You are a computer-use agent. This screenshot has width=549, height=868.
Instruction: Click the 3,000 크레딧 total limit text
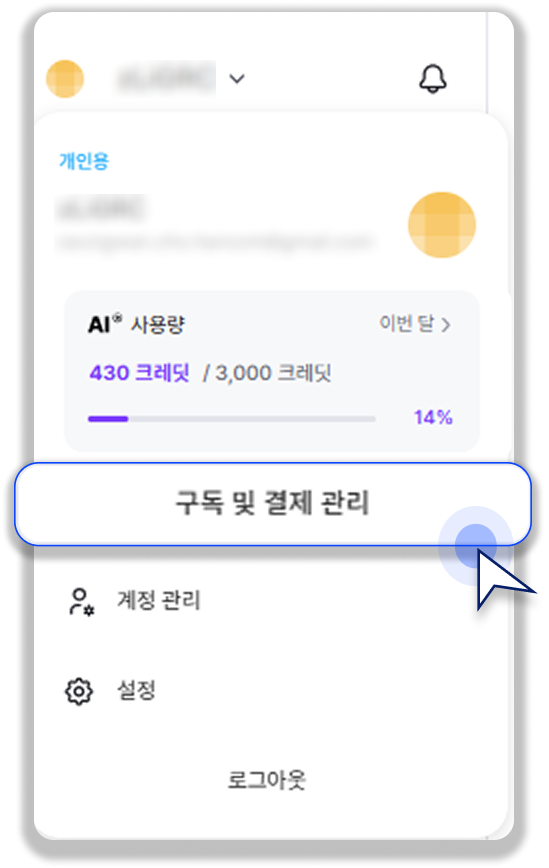pyautogui.click(x=273, y=373)
